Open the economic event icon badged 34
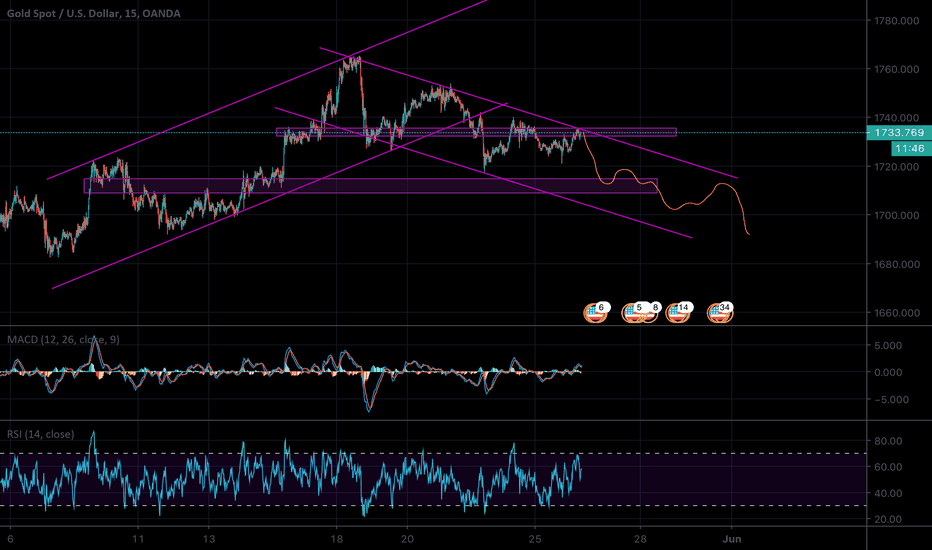Screen dimensions: 932x550 click(x=720, y=312)
